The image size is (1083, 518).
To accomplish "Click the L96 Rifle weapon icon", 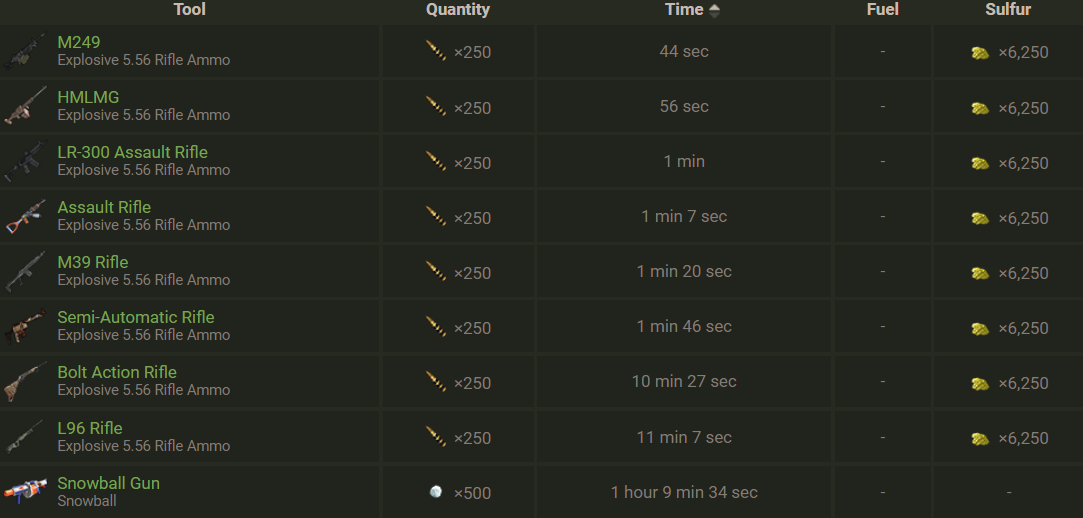I will [x=24, y=437].
